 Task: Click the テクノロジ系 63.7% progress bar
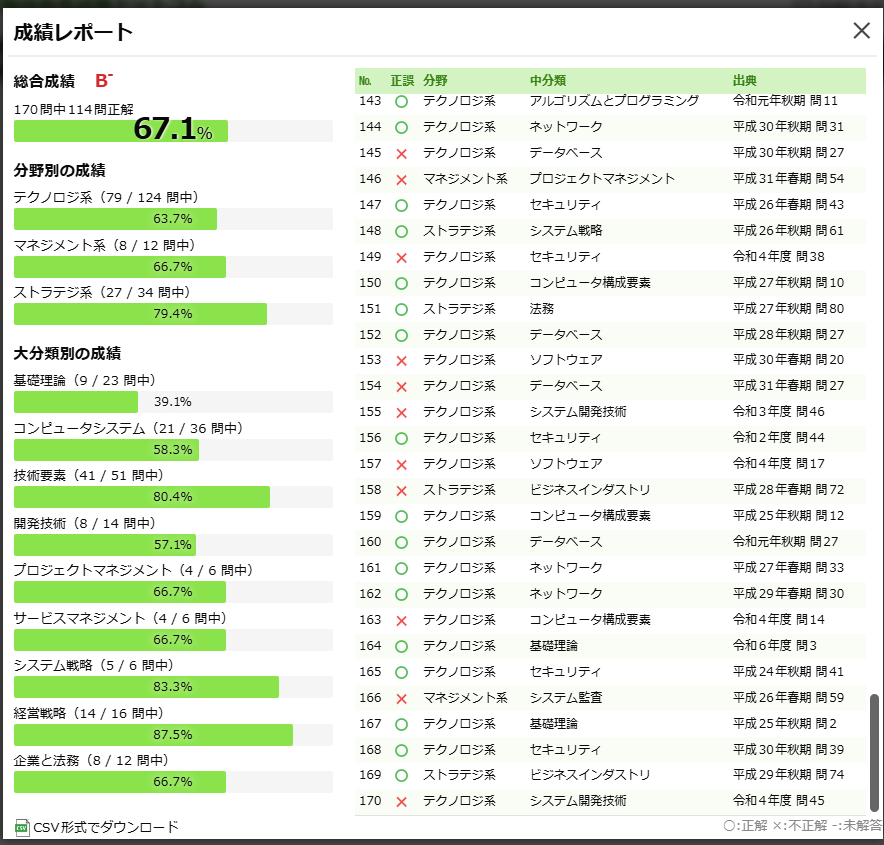click(173, 219)
